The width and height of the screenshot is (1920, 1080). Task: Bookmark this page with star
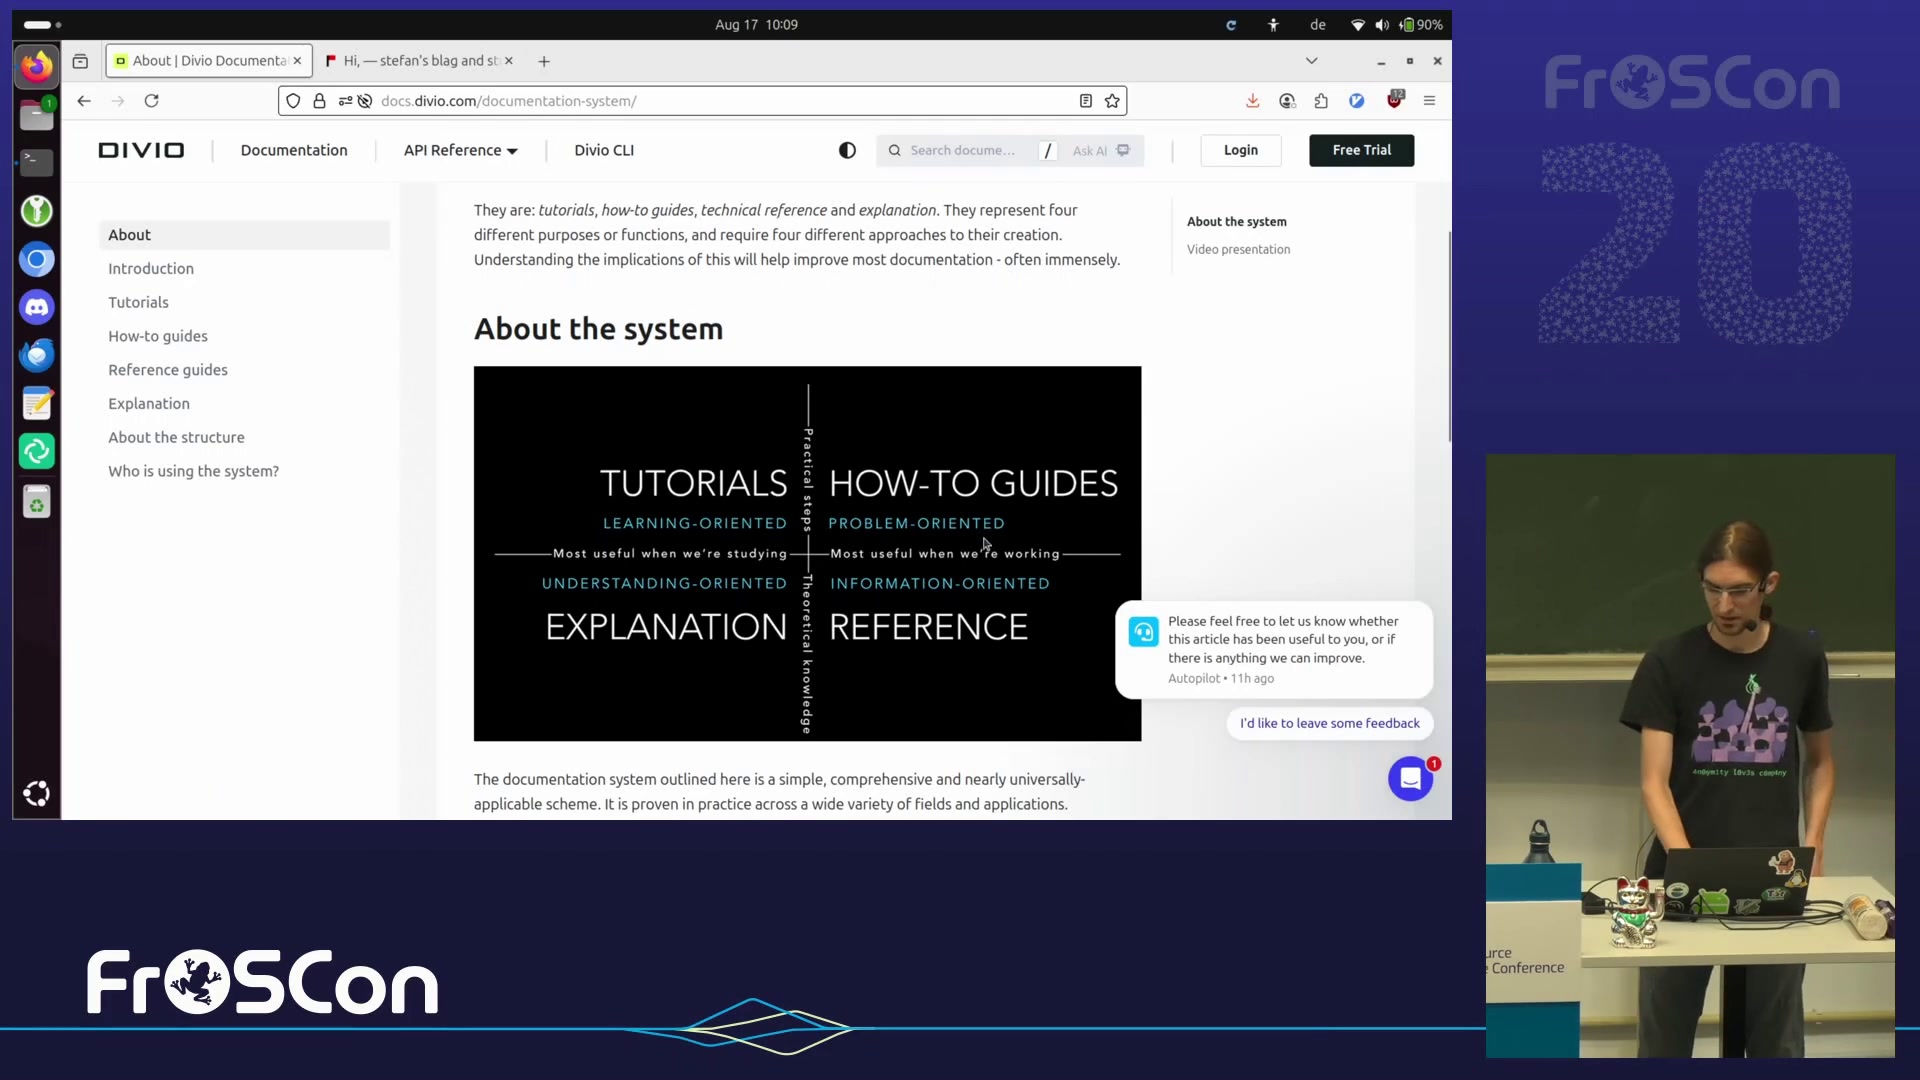point(1112,101)
